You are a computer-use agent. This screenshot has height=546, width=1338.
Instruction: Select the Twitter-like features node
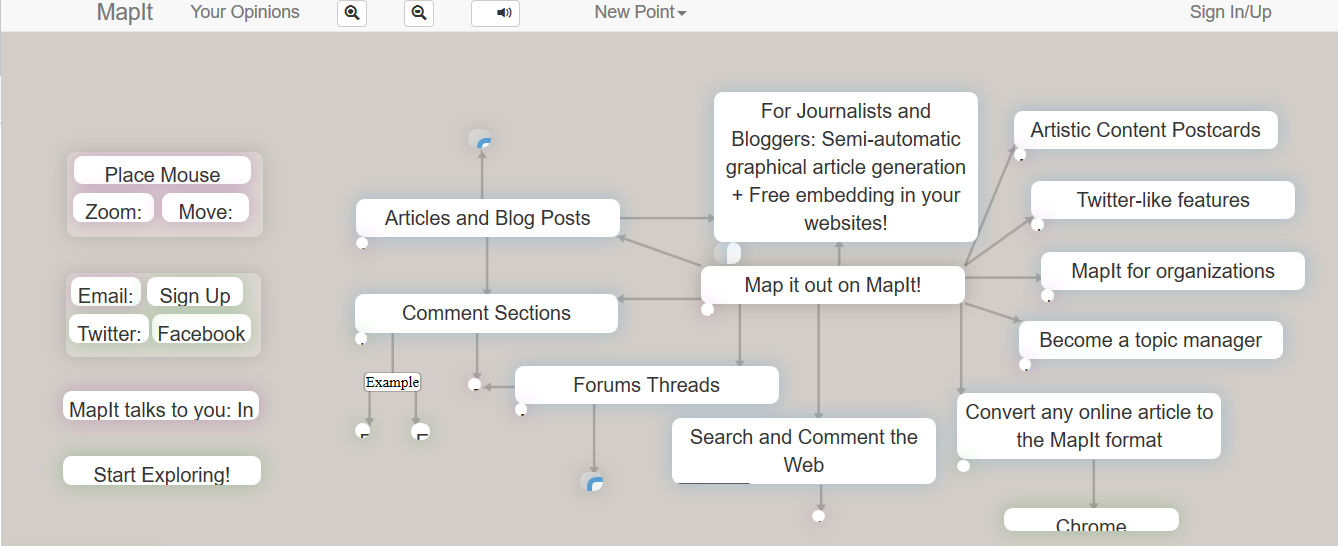(1163, 200)
